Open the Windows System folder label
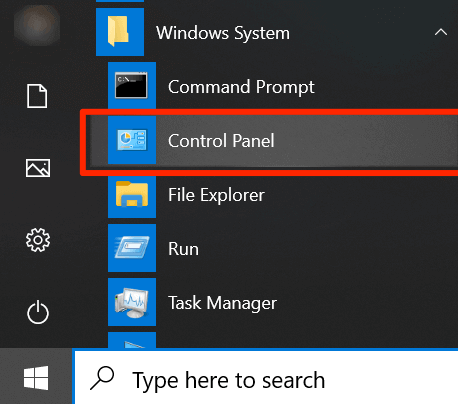 223,33
